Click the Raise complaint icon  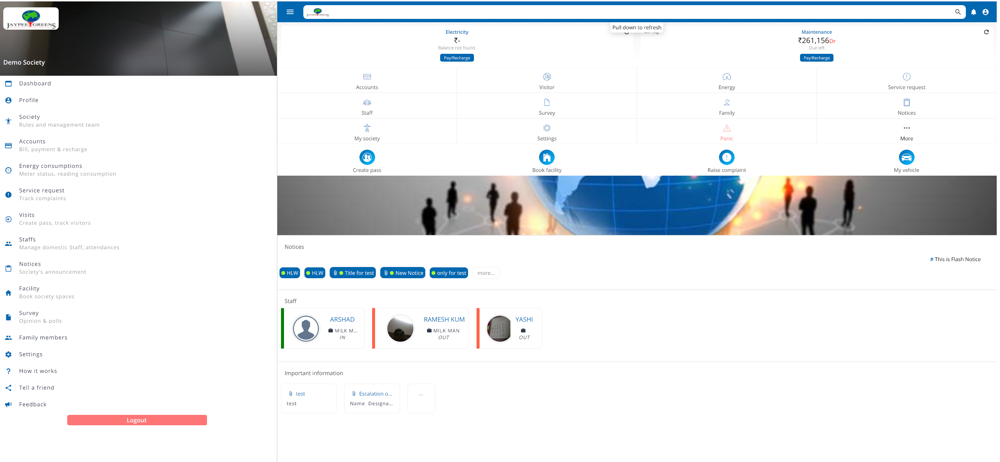tap(726, 157)
